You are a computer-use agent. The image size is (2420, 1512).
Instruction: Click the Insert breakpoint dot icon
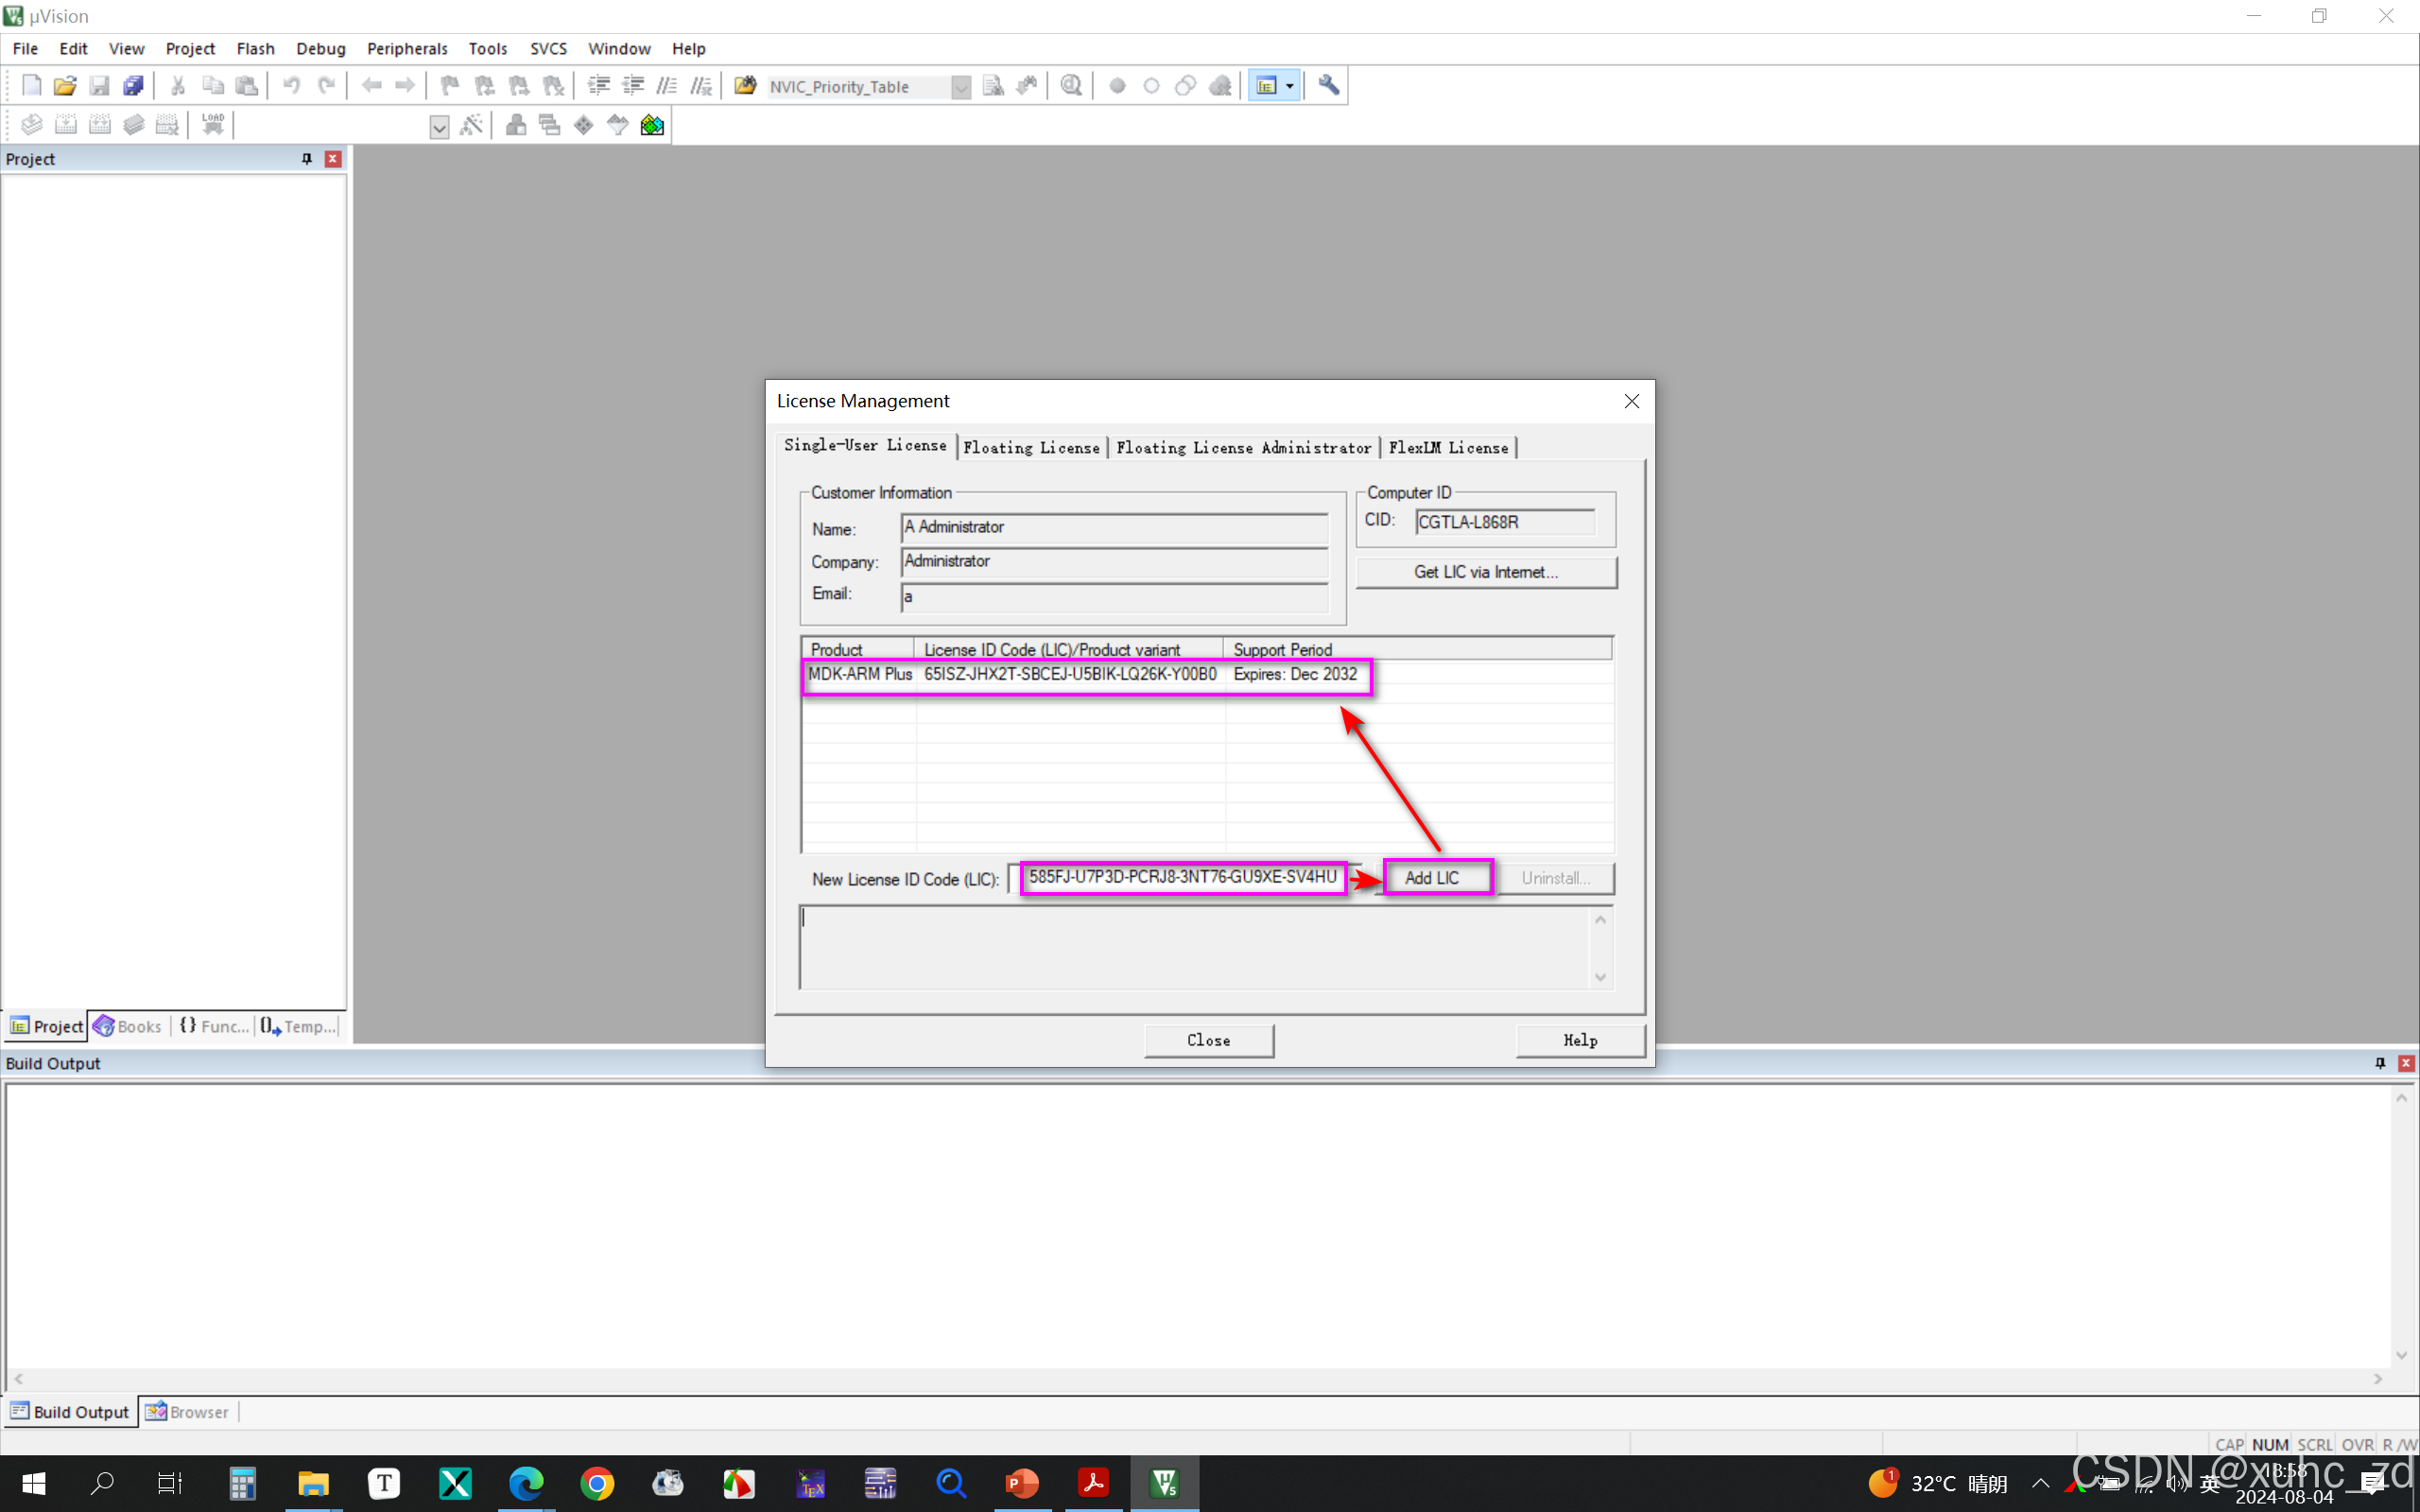pos(1118,86)
